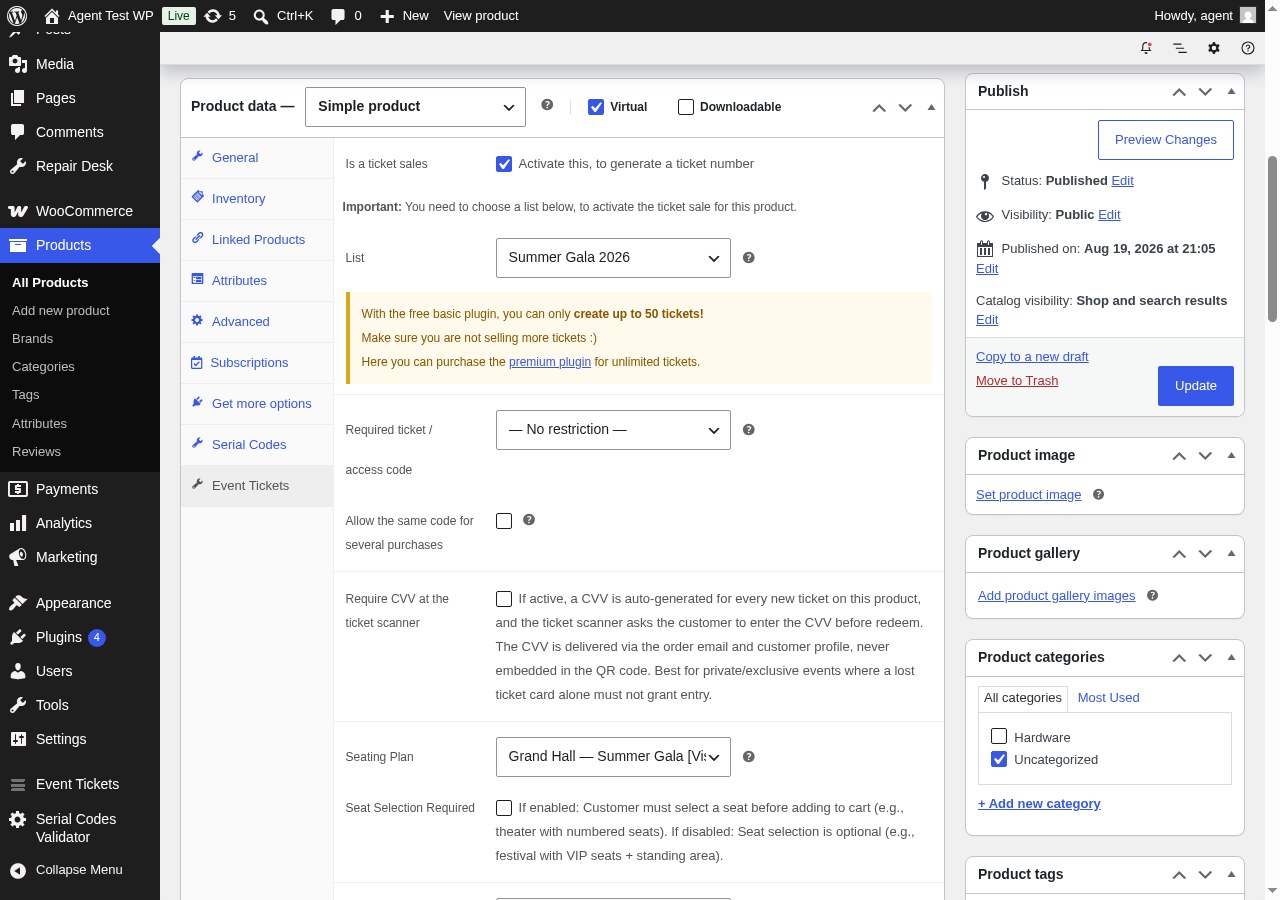The image size is (1280, 900).
Task: Show help tooltip for Seating Plan
Action: pos(749,756)
